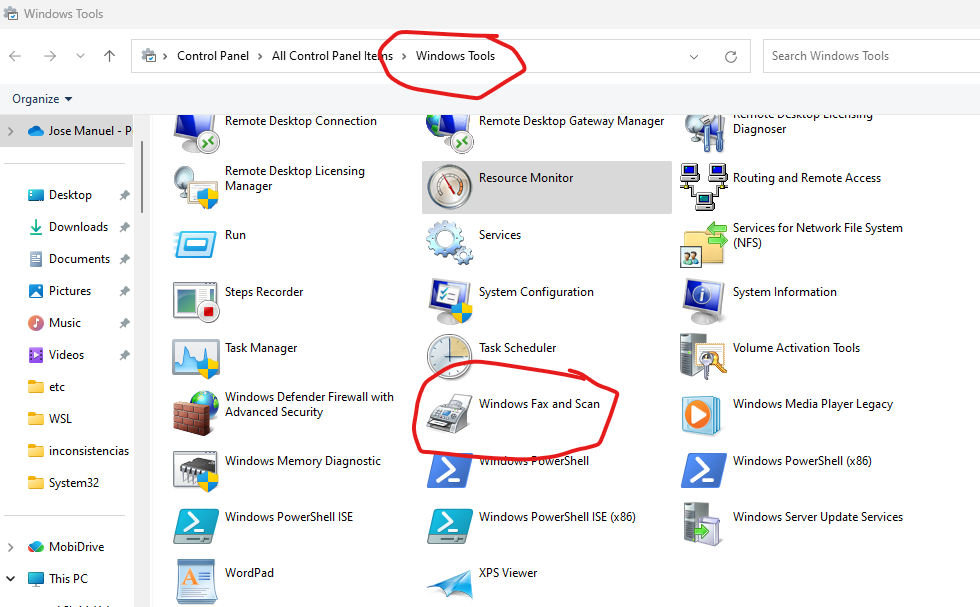
Task: Open the Windows Memory Diagnostic chip icon
Action: coord(196,471)
